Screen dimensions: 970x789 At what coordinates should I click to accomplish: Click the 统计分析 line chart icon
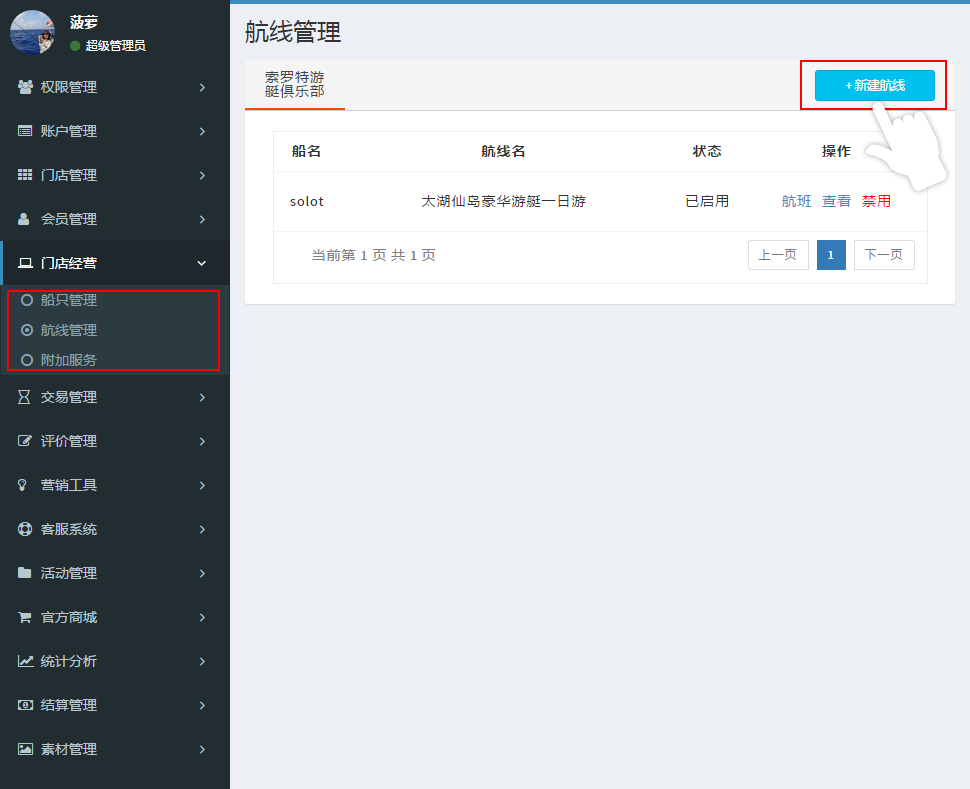pyautogui.click(x=25, y=661)
